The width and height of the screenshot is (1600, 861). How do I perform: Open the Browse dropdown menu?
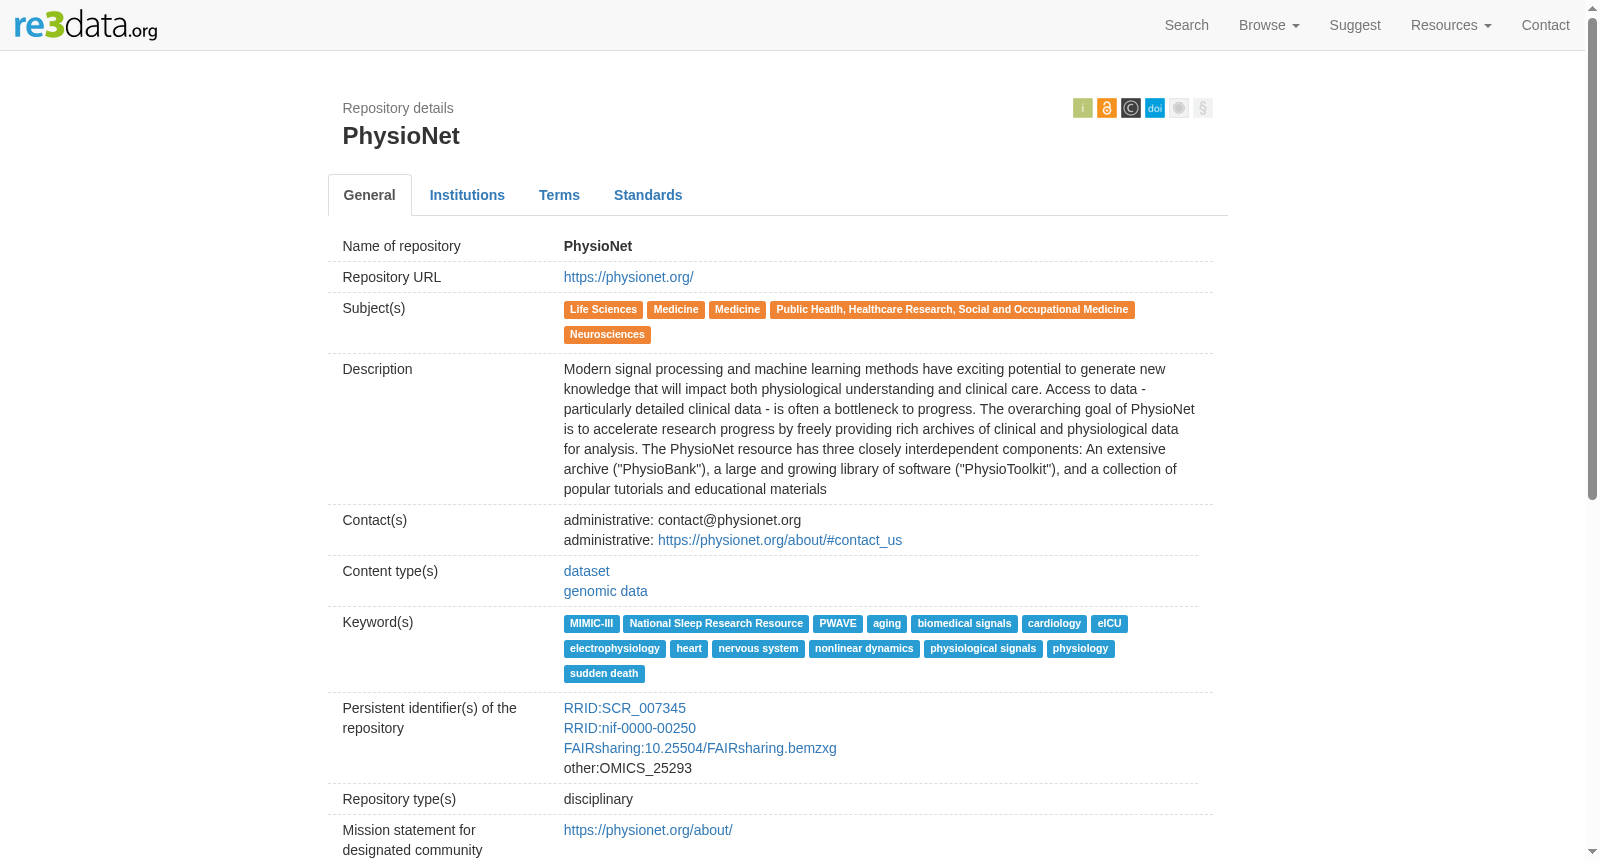[x=1269, y=25]
